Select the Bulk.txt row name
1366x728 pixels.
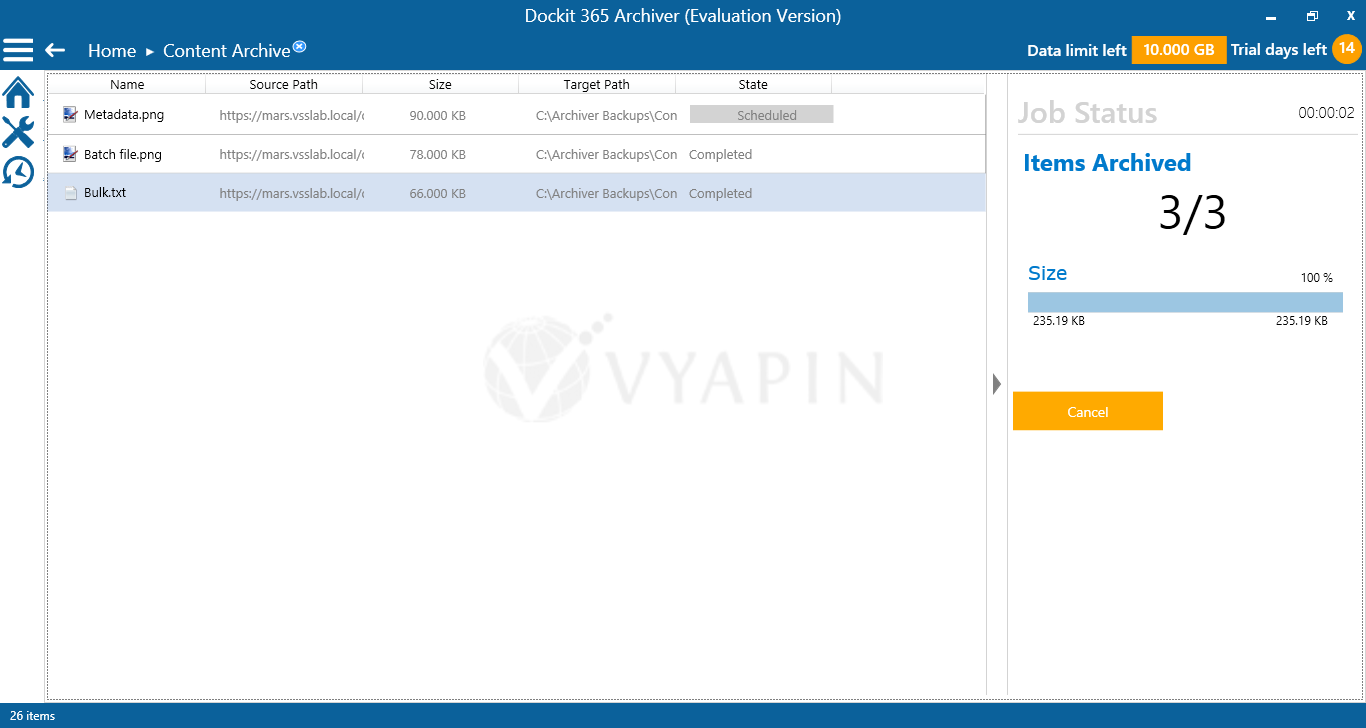click(105, 193)
